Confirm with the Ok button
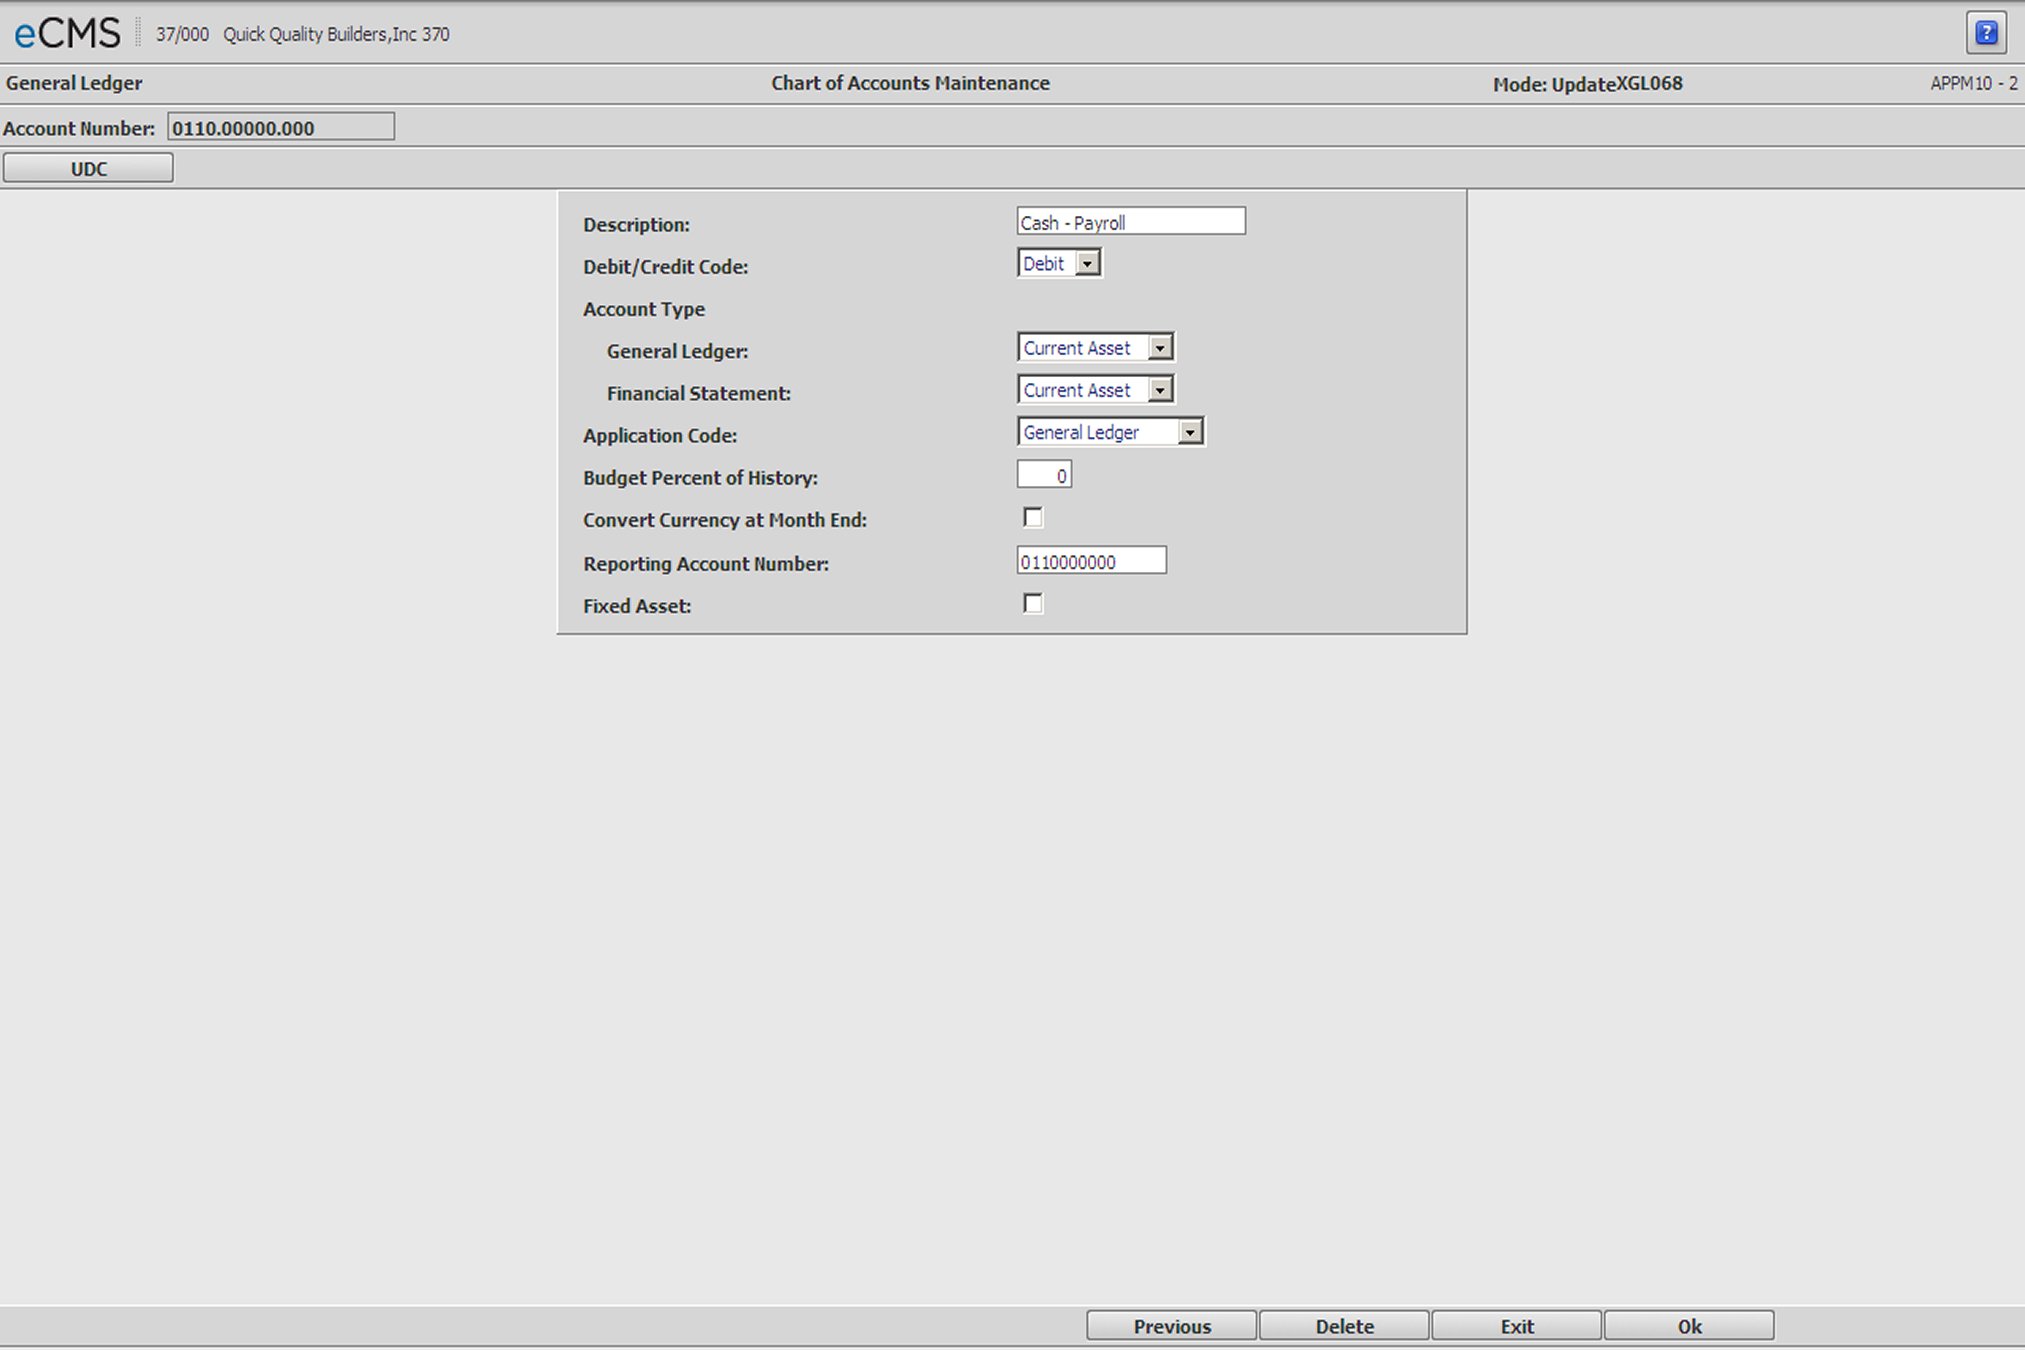The image size is (2025, 1350). pos(1689,1326)
